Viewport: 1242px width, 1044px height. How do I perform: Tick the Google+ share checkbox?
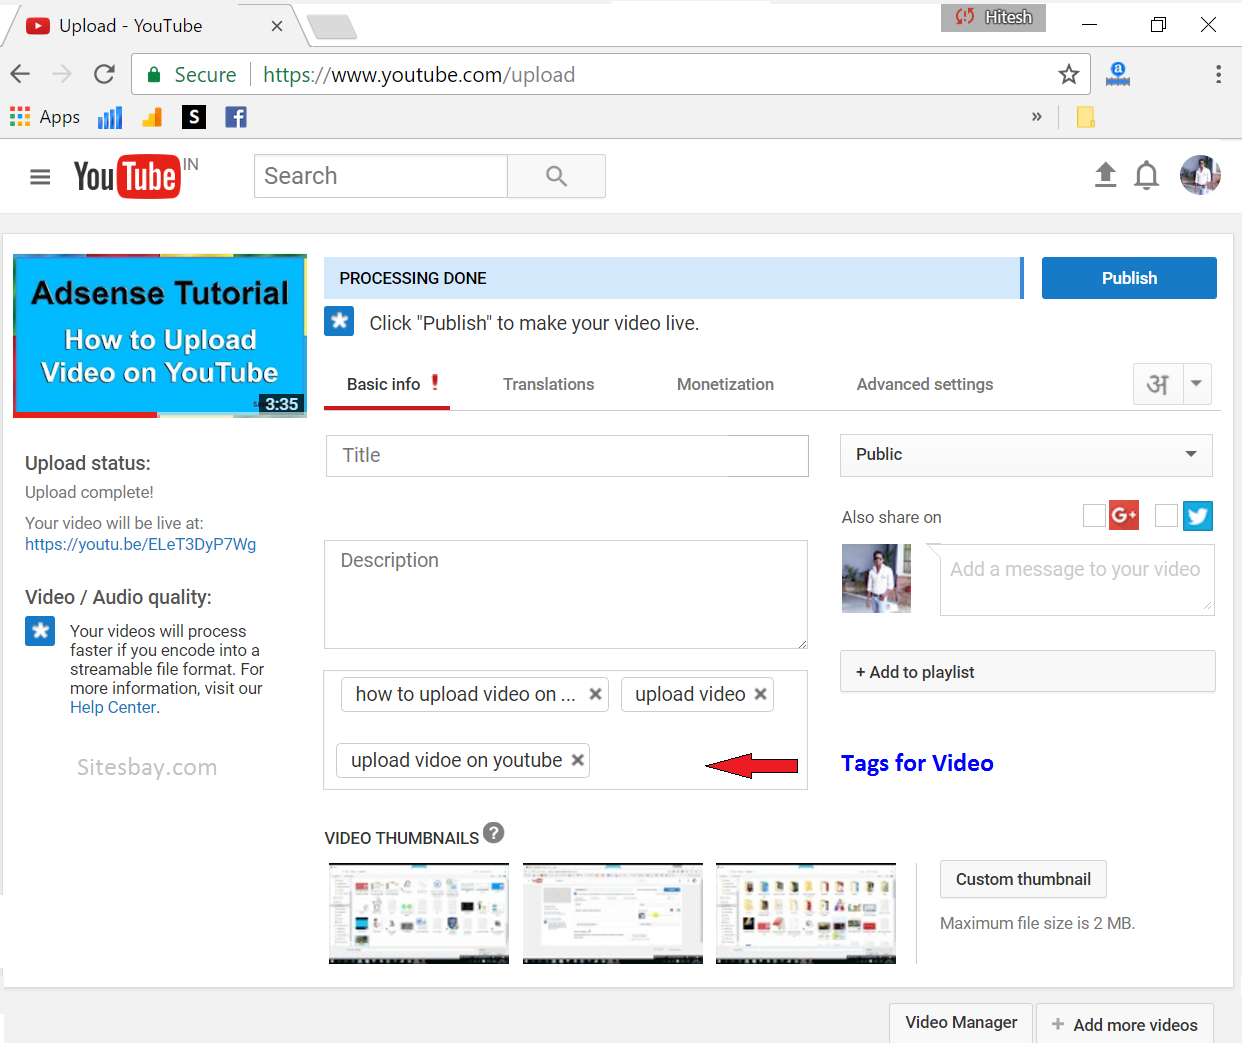tap(1094, 515)
